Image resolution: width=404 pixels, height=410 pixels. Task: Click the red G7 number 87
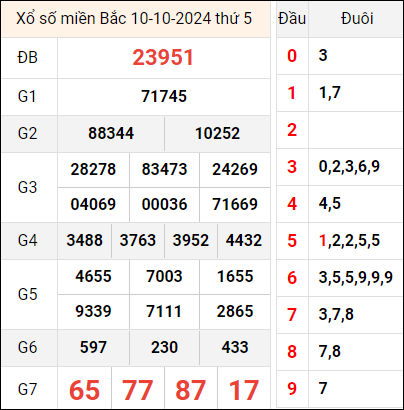[x=190, y=390]
